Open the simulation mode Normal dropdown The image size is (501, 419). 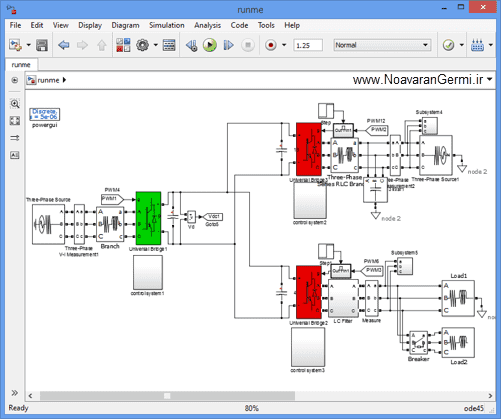coord(382,45)
